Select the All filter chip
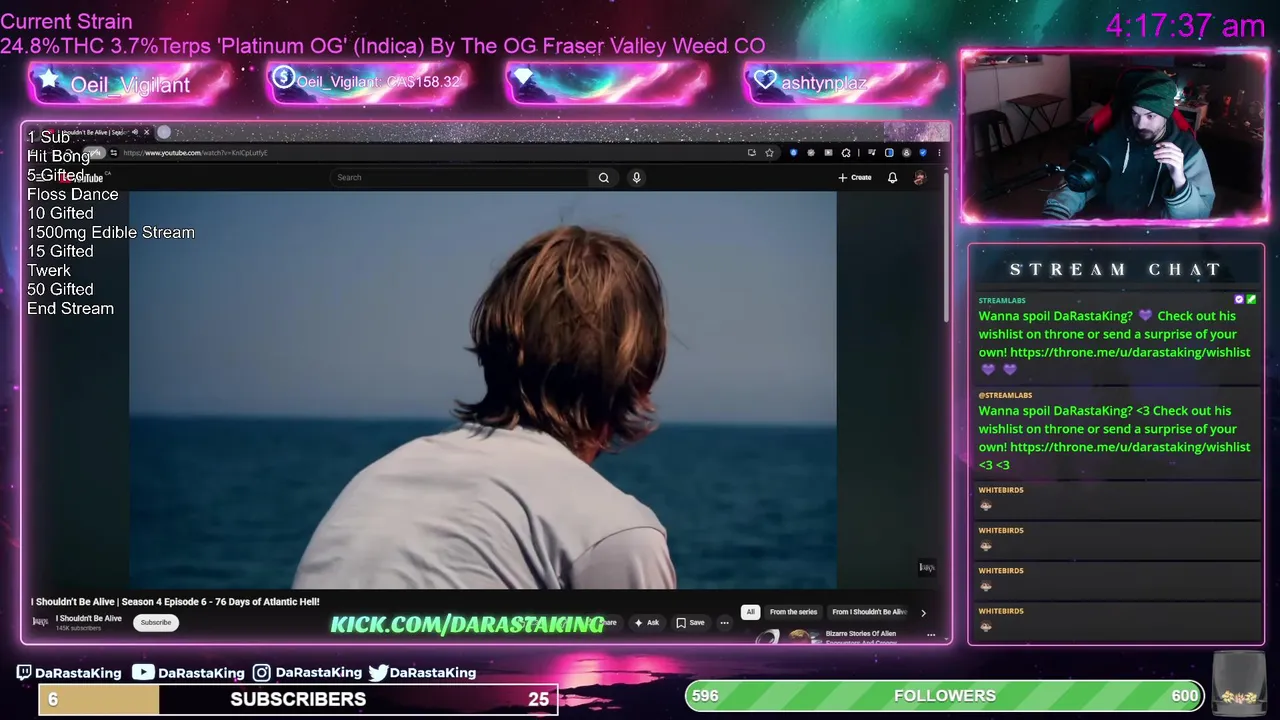The width and height of the screenshot is (1280, 720). (750, 612)
